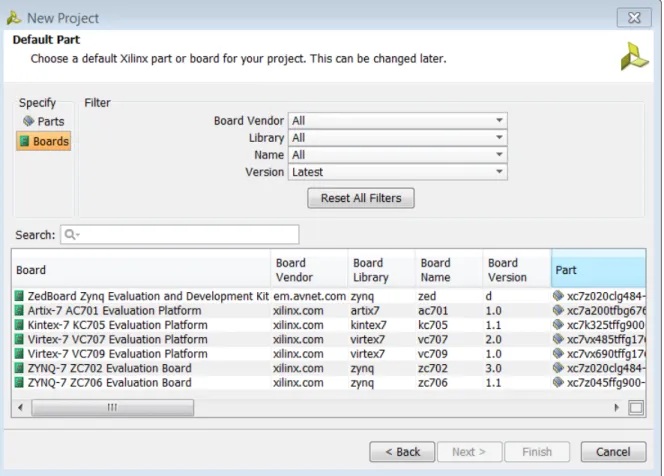Click the Virtex-7 VC709 board icon
The height and width of the screenshot is (476, 664).
(x=19, y=354)
